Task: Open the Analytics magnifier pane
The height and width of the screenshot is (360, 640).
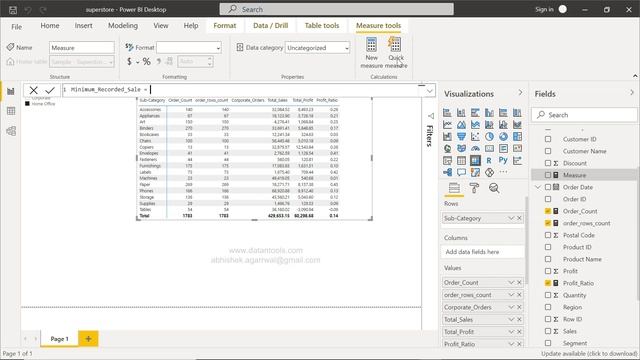Action: click(x=494, y=188)
